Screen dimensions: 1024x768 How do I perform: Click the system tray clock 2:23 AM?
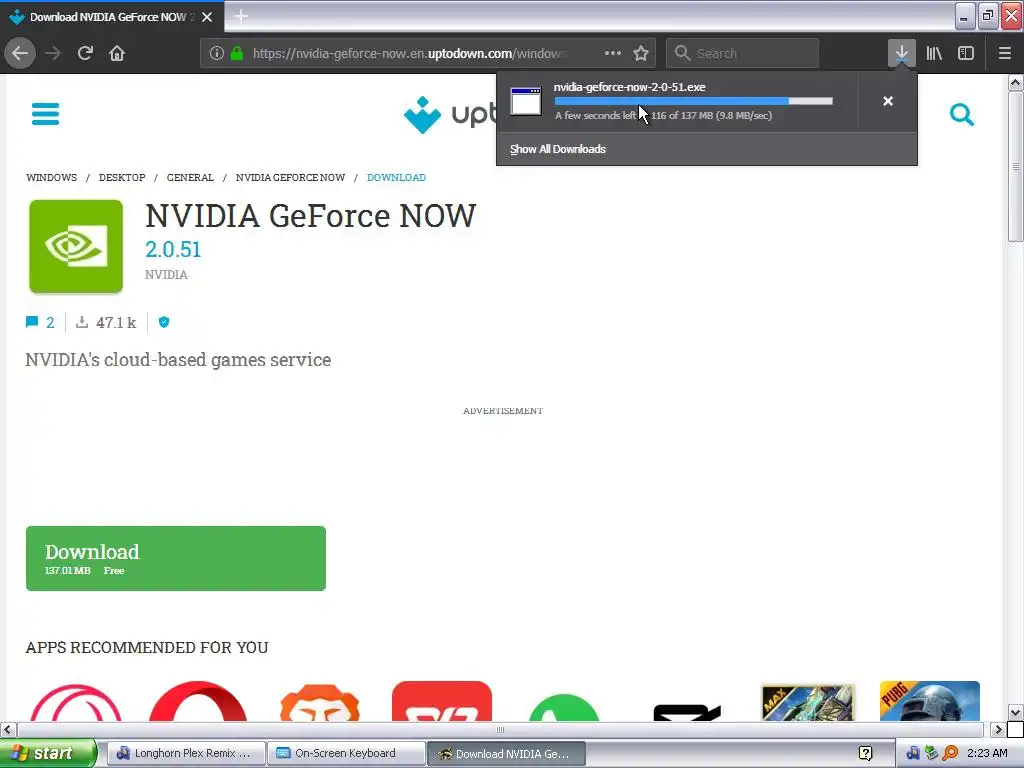pyautogui.click(x=987, y=754)
